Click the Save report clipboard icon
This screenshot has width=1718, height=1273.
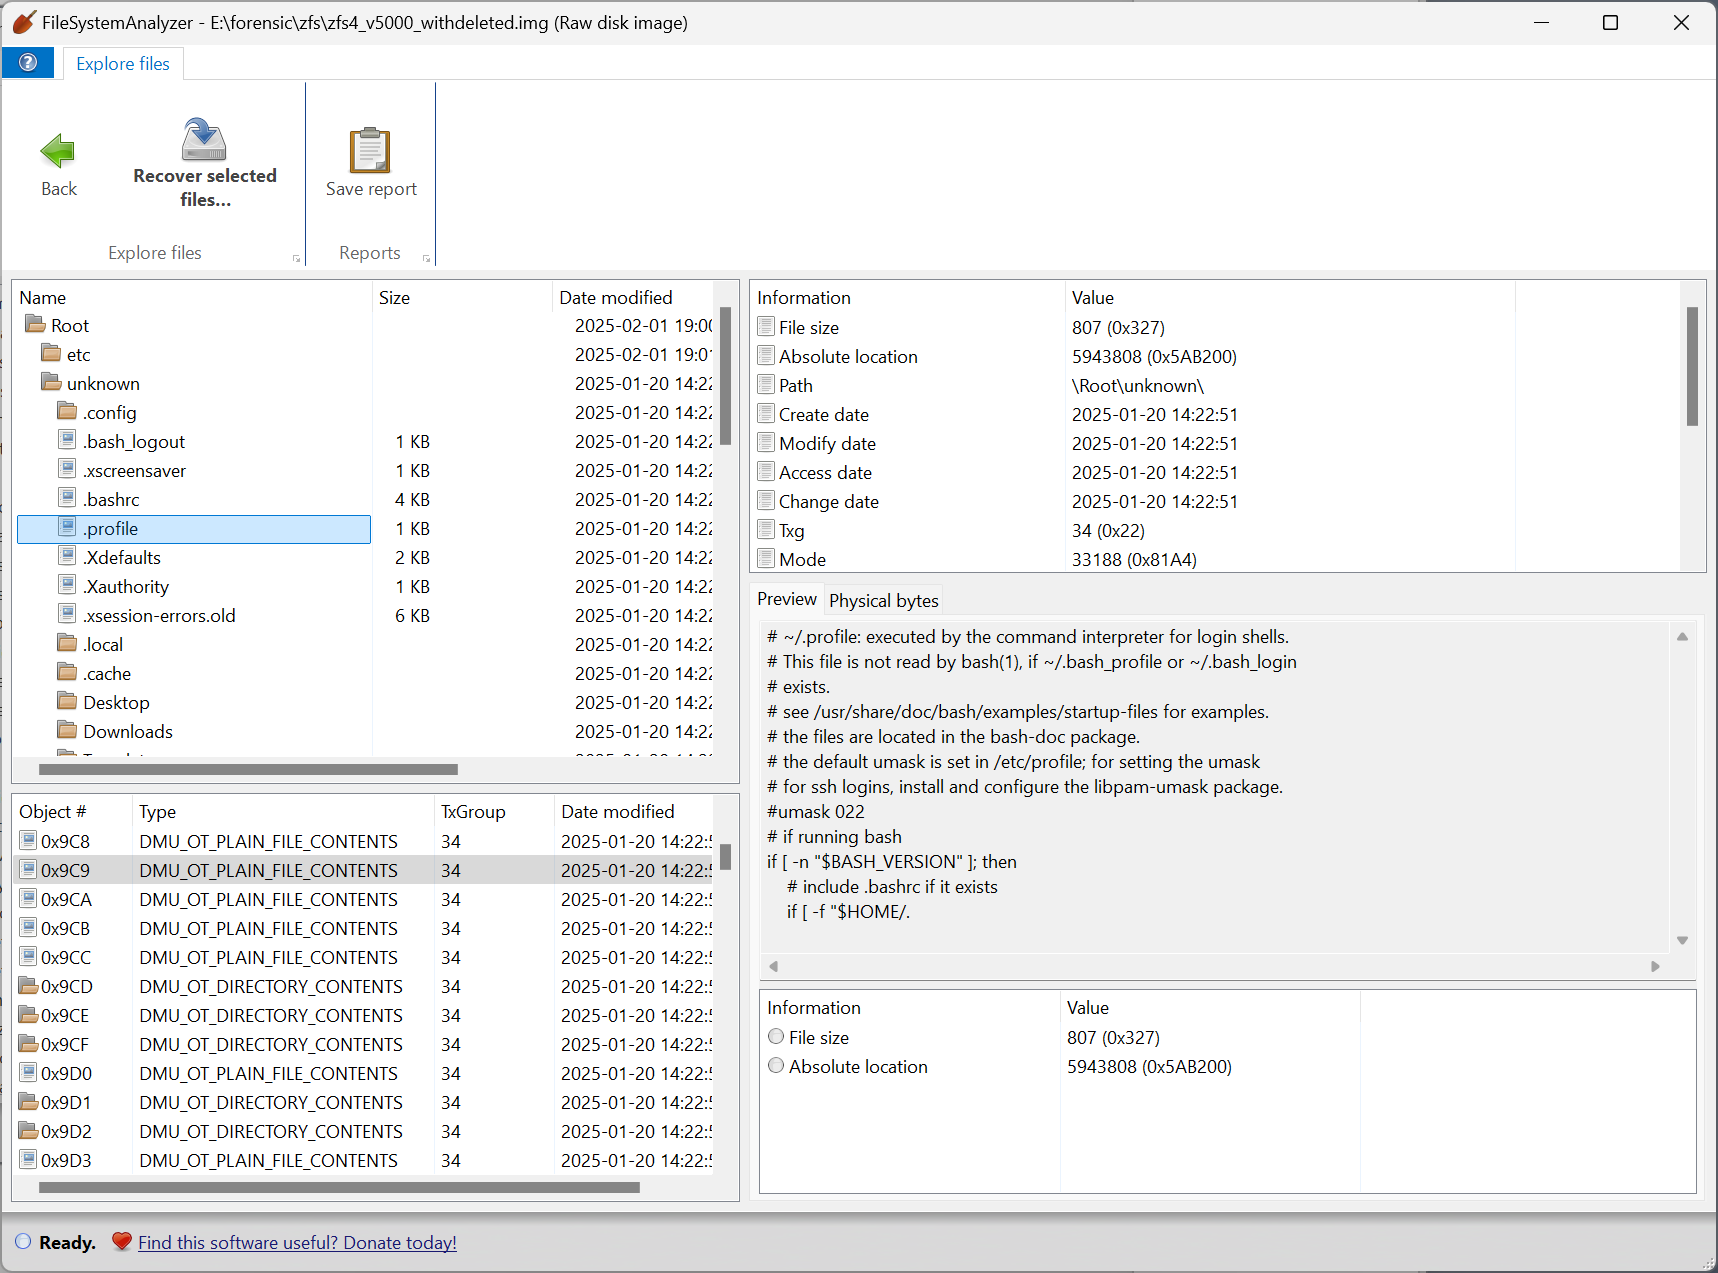point(370,151)
